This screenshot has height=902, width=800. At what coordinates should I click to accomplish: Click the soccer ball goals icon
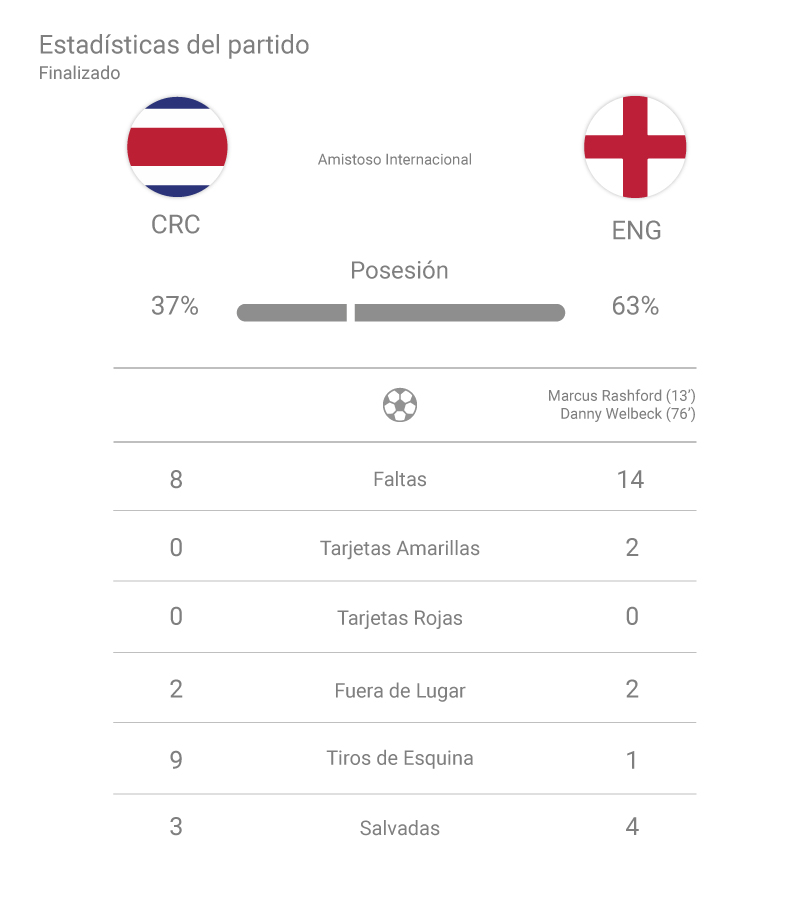click(x=400, y=405)
